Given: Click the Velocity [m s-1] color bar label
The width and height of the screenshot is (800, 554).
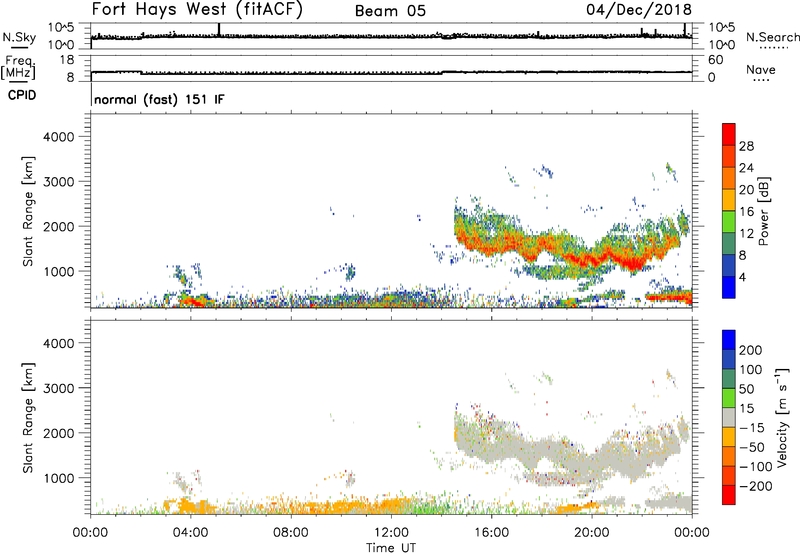Looking at the screenshot, I should coord(782,417).
